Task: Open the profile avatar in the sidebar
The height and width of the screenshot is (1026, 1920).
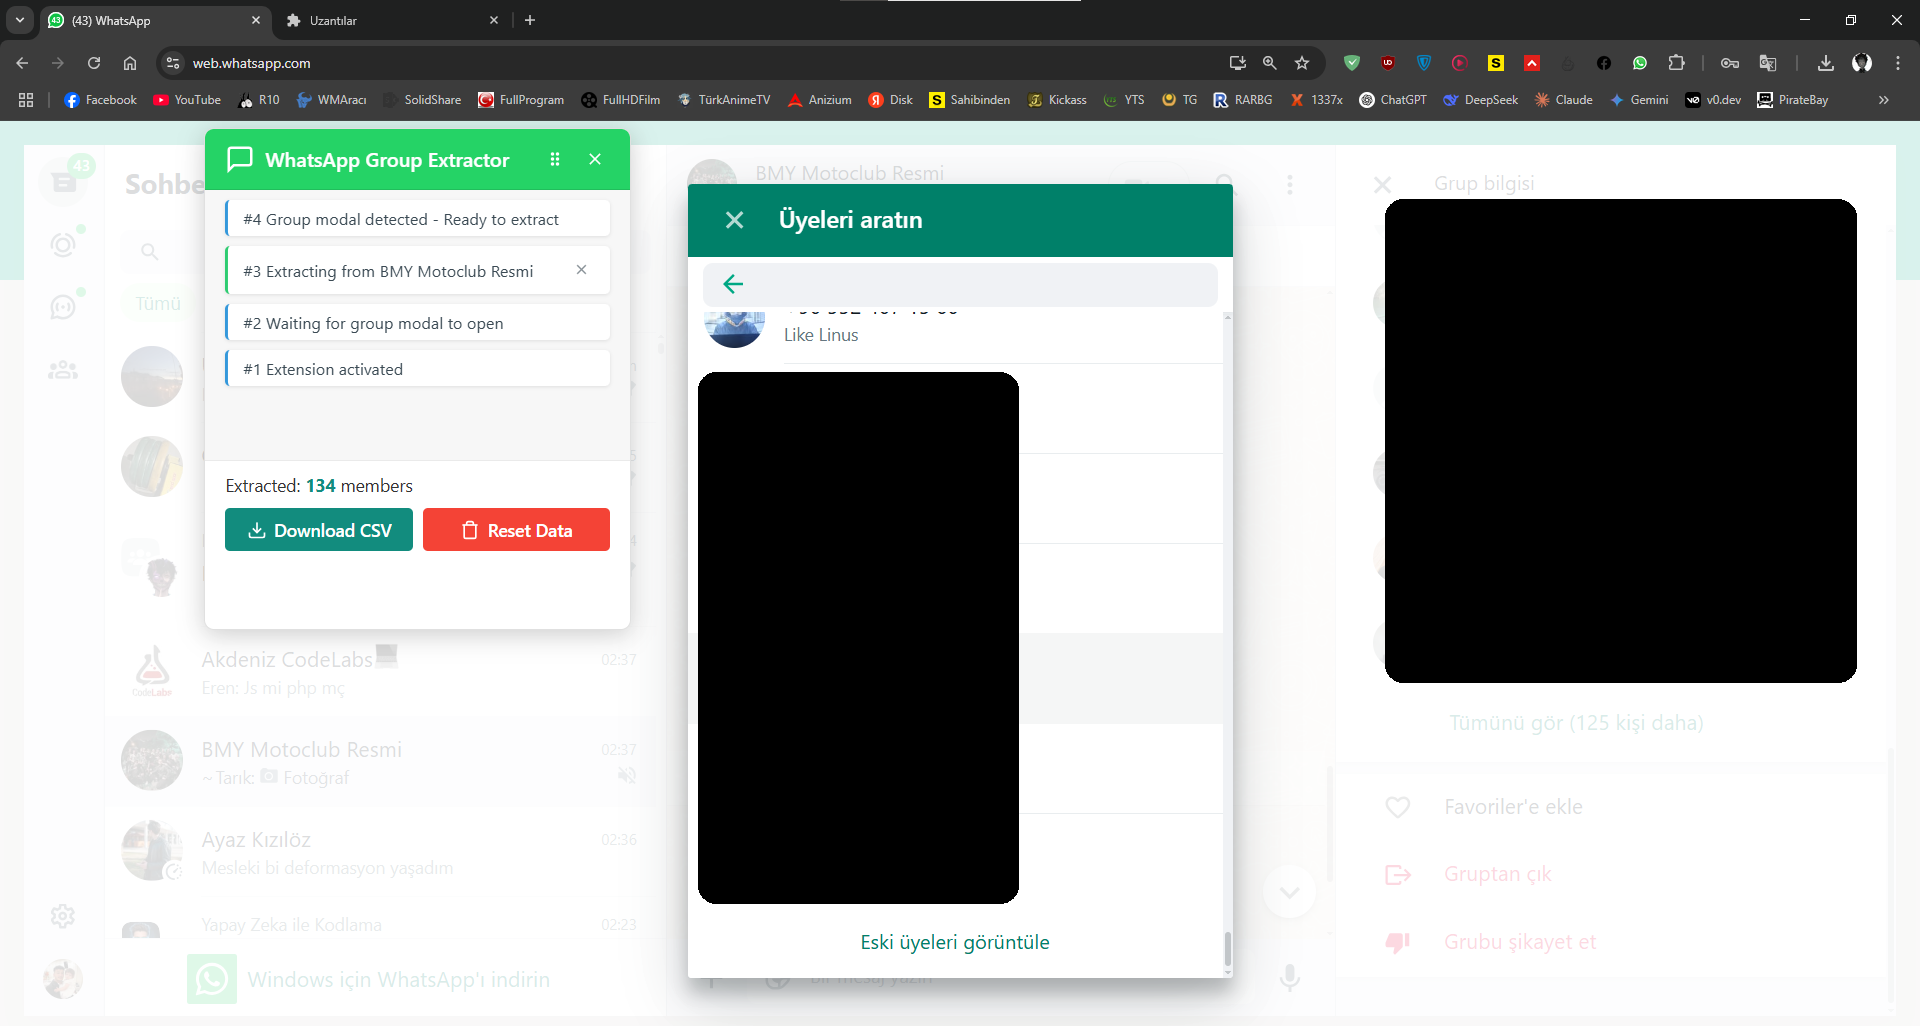Action: (x=63, y=979)
